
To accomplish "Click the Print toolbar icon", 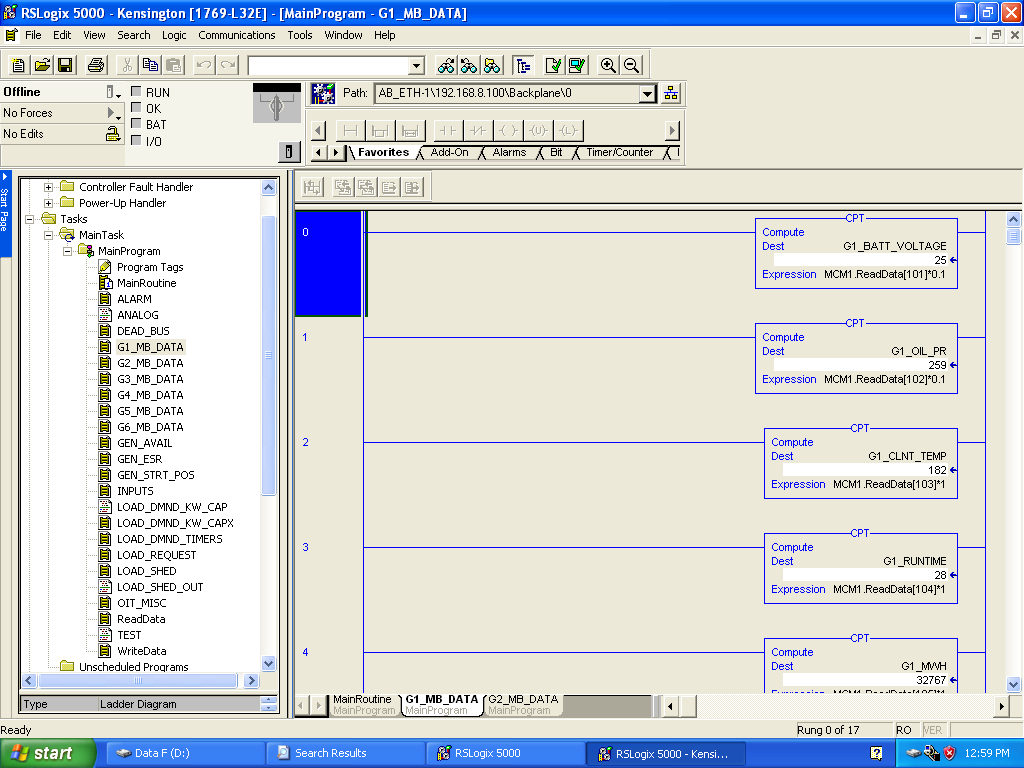I will 96,65.
